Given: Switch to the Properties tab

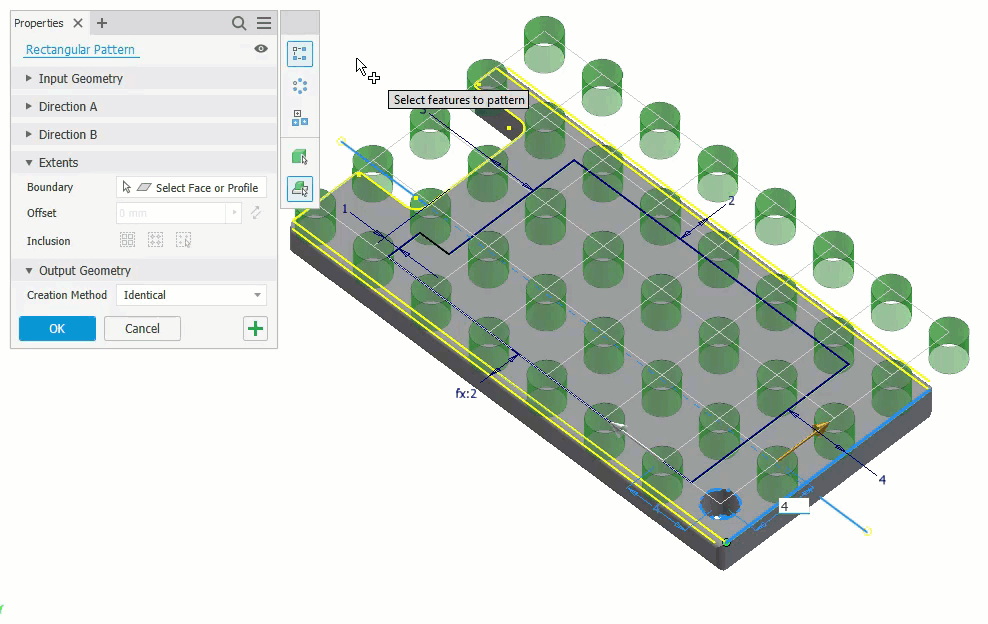Looking at the screenshot, I should pos(39,23).
